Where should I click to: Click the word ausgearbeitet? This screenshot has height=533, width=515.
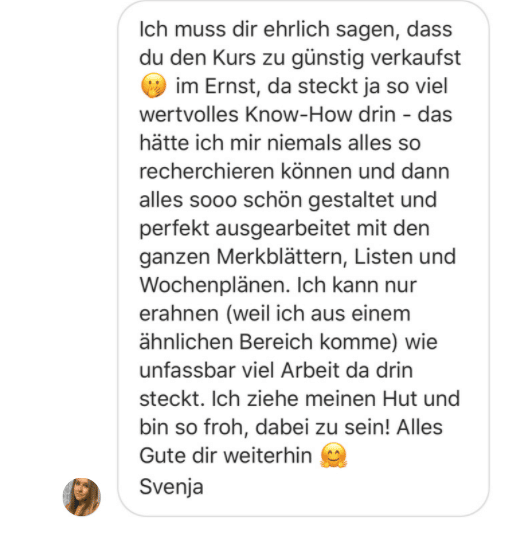coord(283,228)
